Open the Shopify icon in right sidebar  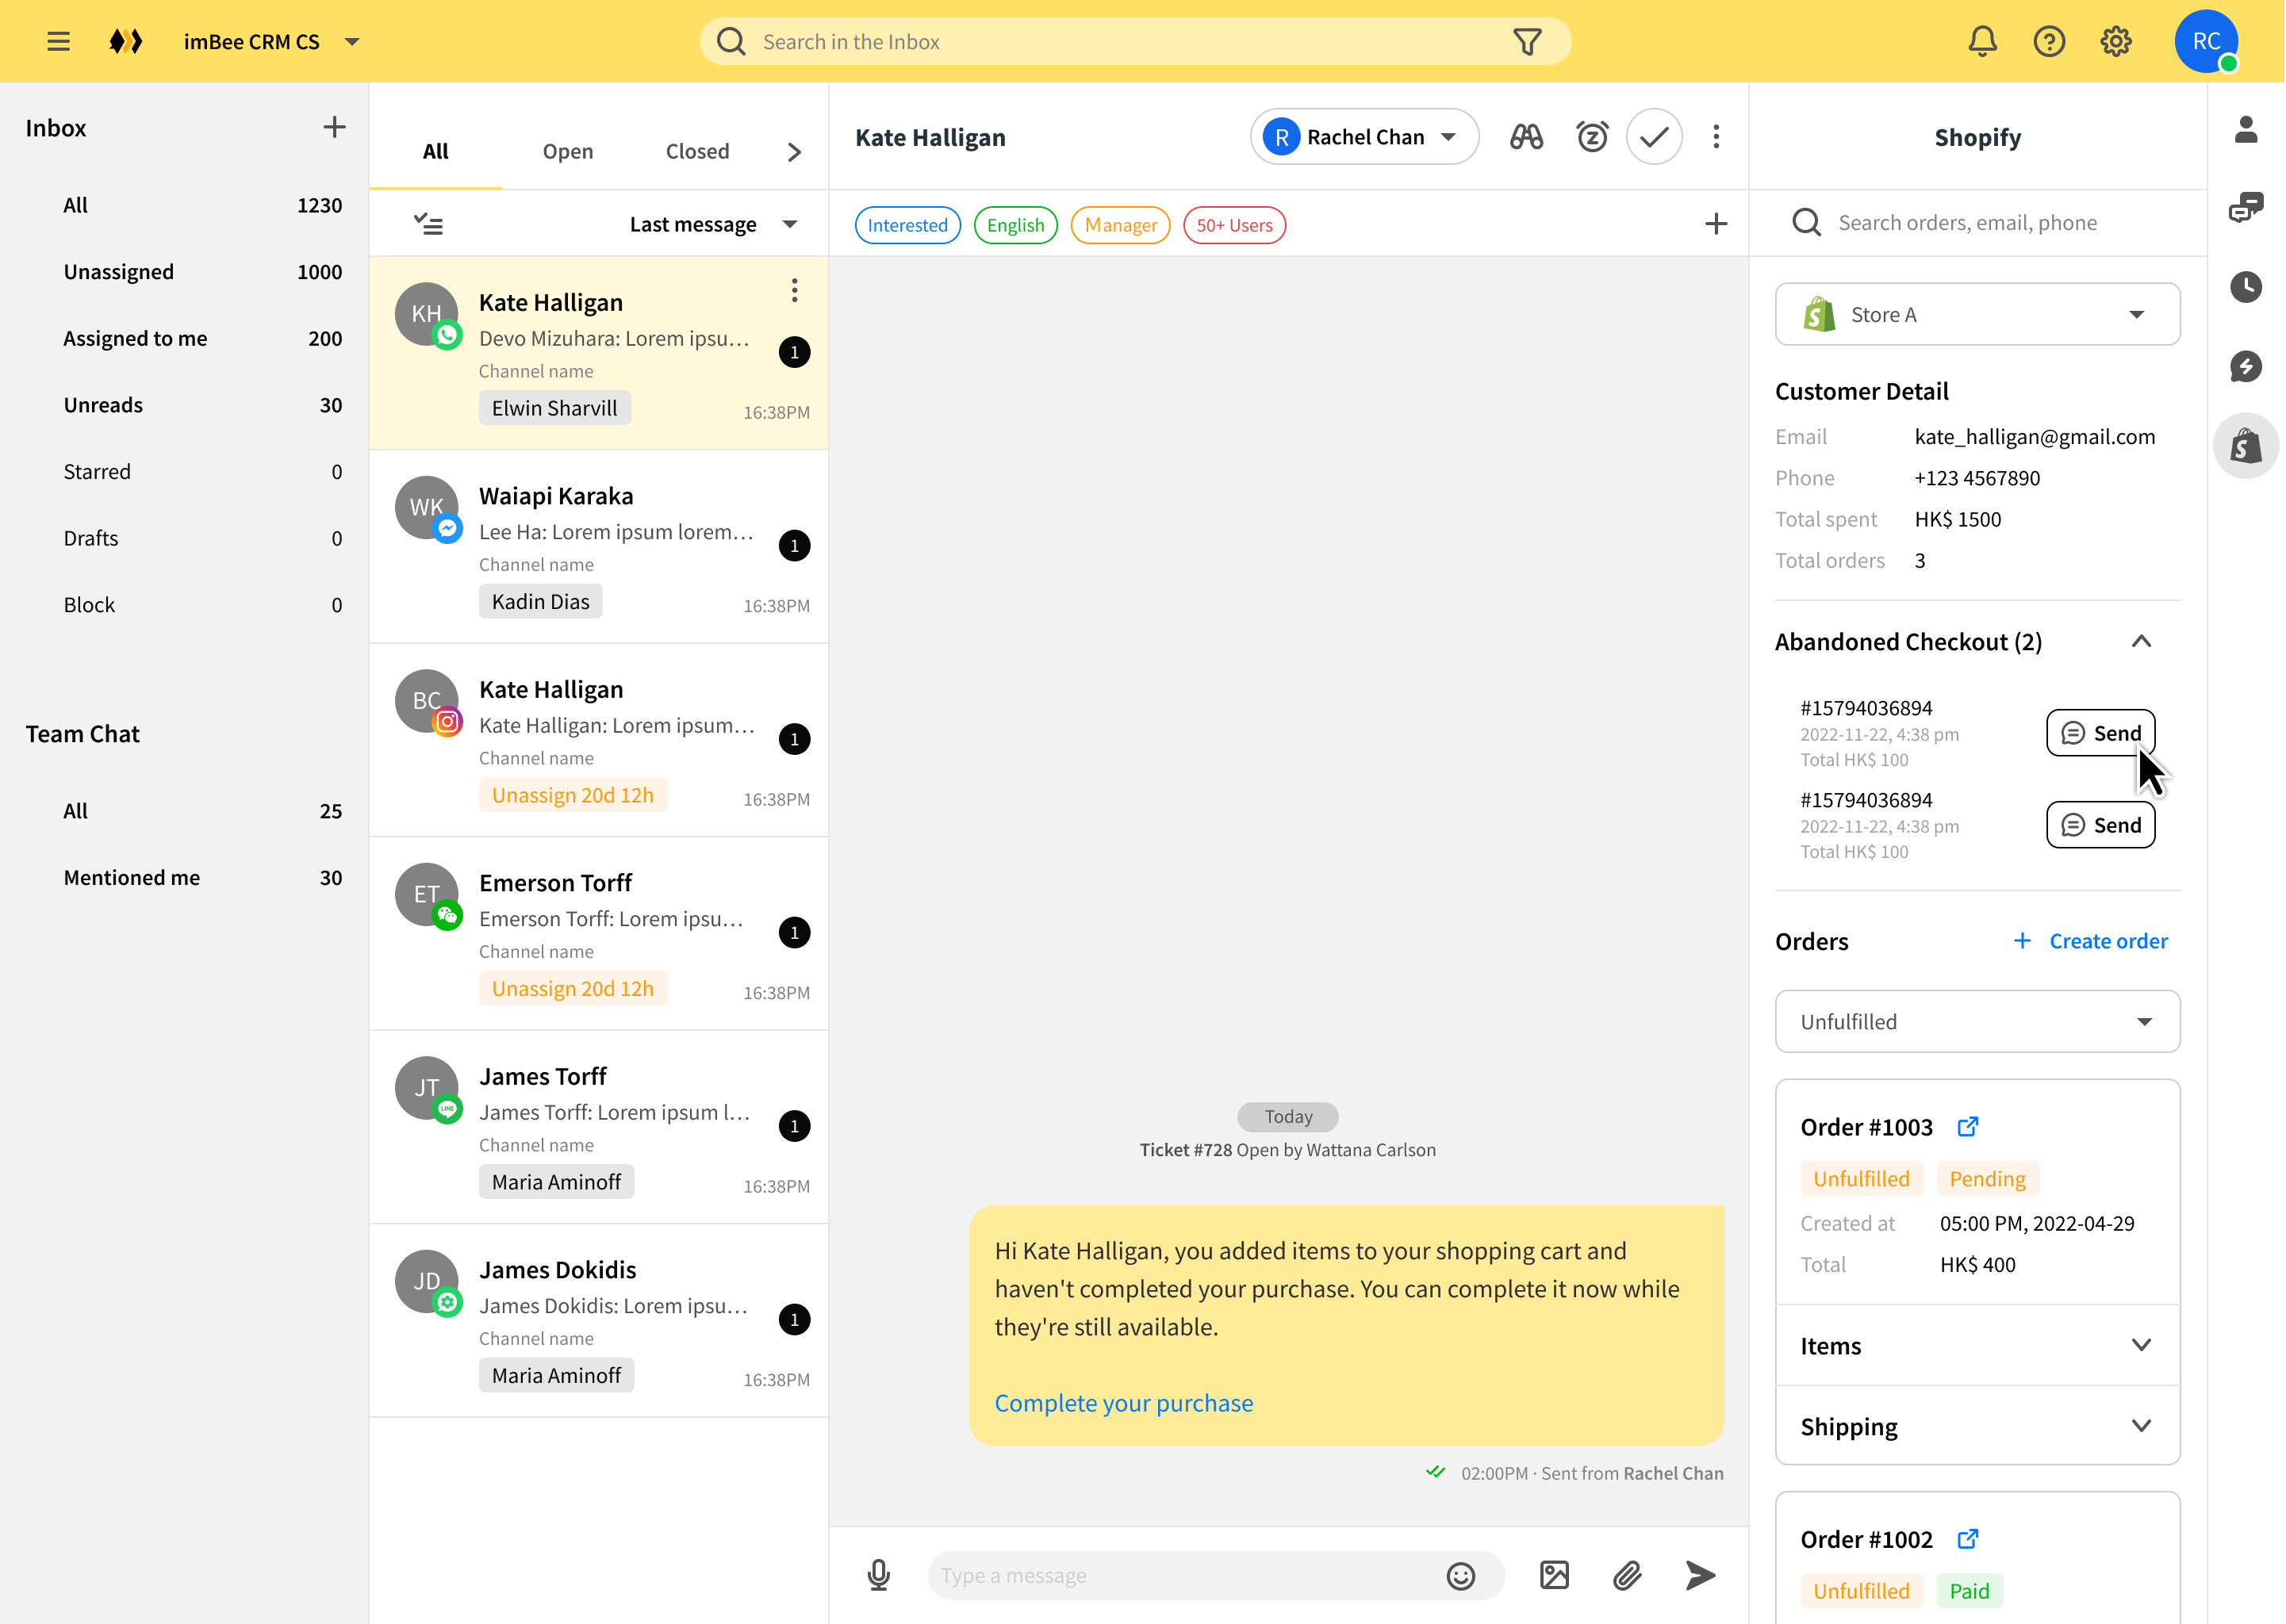tap(2245, 446)
